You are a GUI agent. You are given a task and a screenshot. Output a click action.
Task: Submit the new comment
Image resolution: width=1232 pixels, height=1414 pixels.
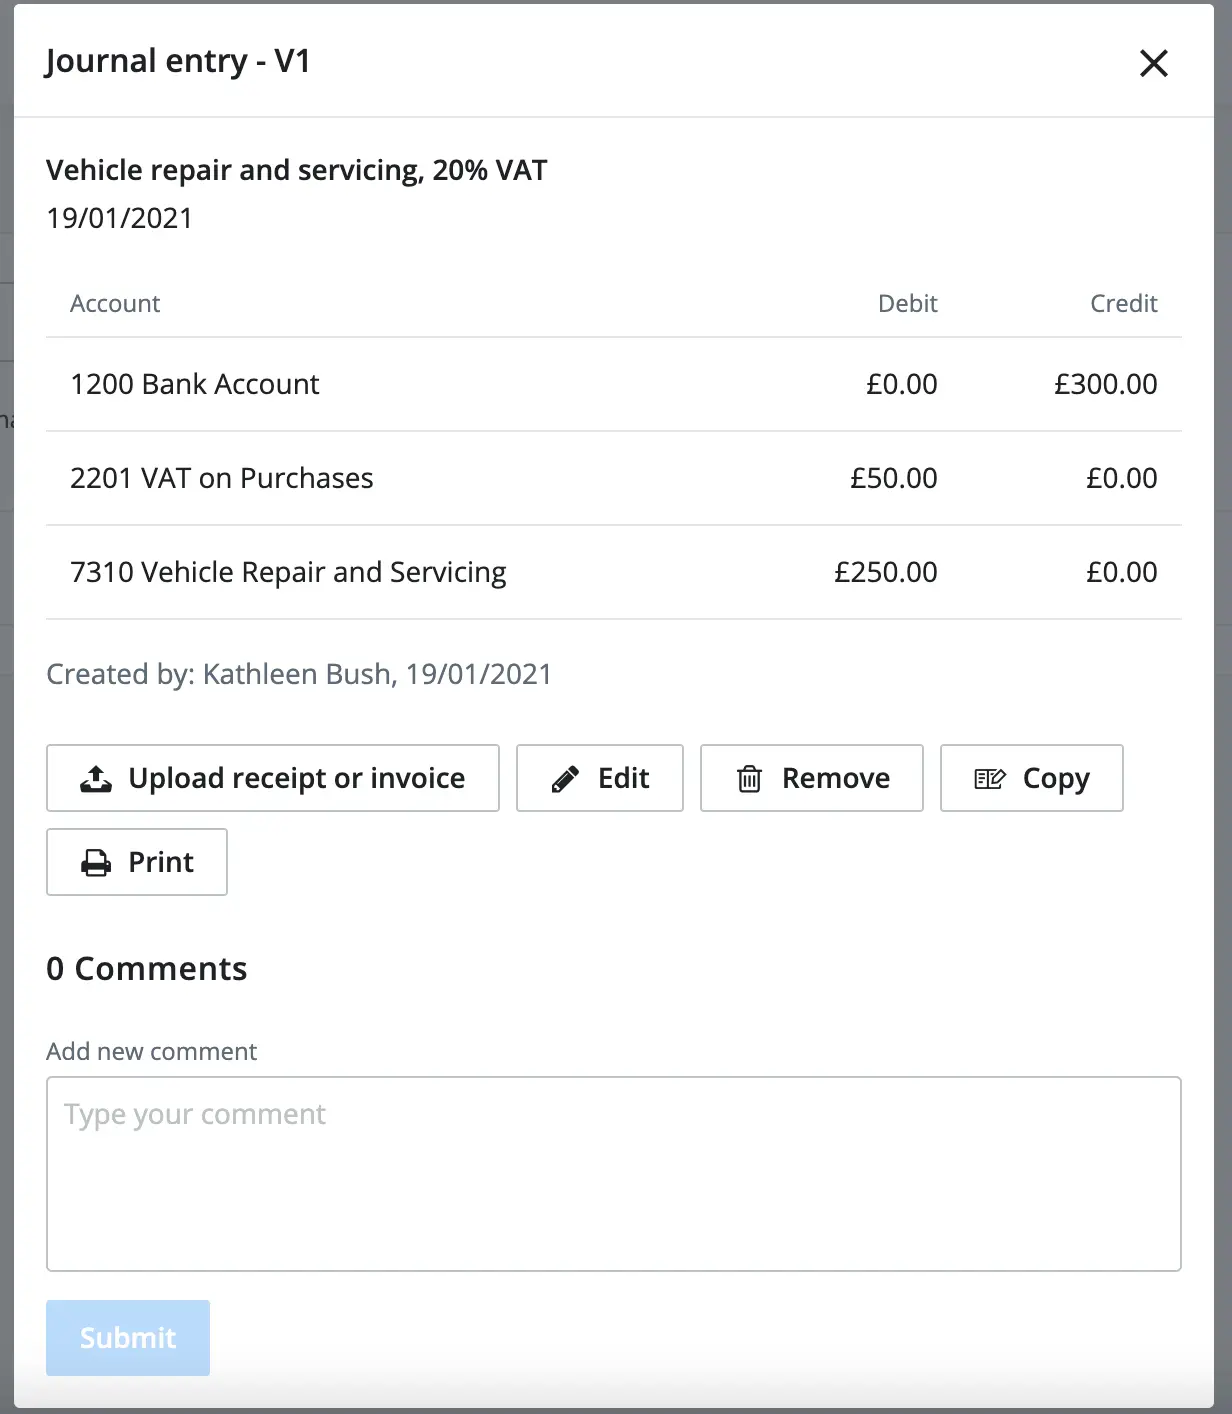128,1338
